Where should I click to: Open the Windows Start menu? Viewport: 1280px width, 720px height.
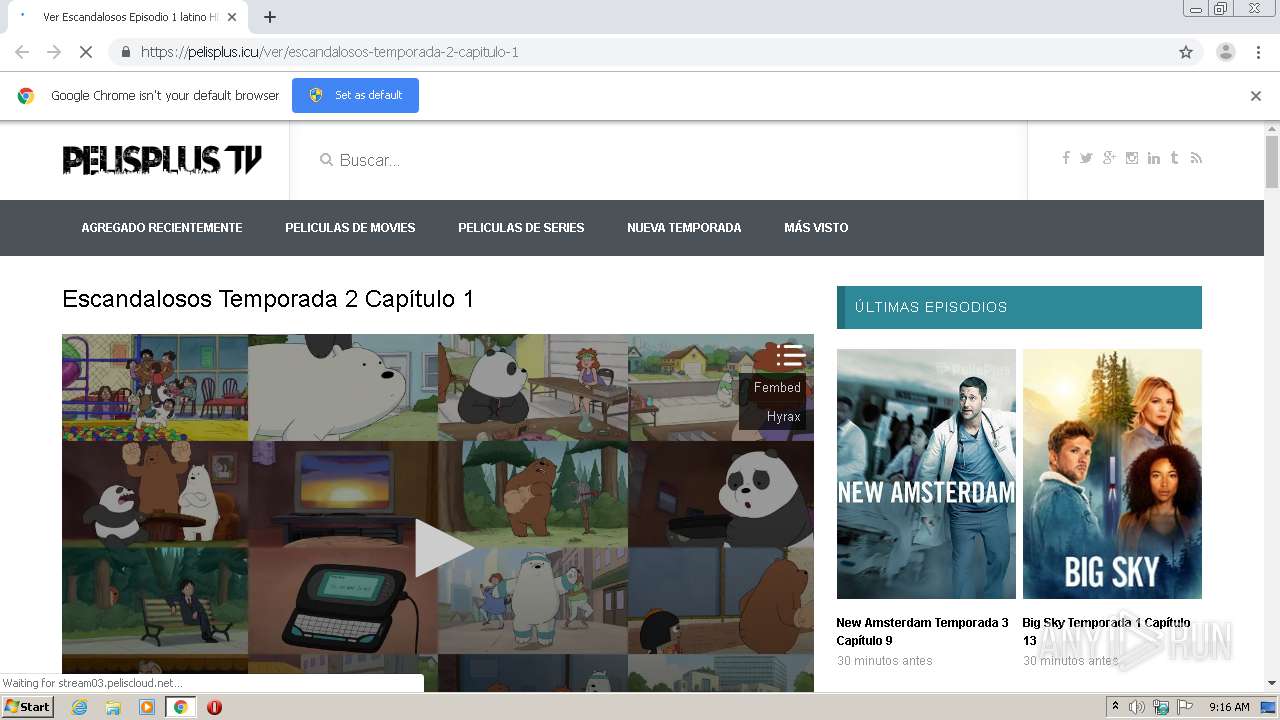click(28, 707)
